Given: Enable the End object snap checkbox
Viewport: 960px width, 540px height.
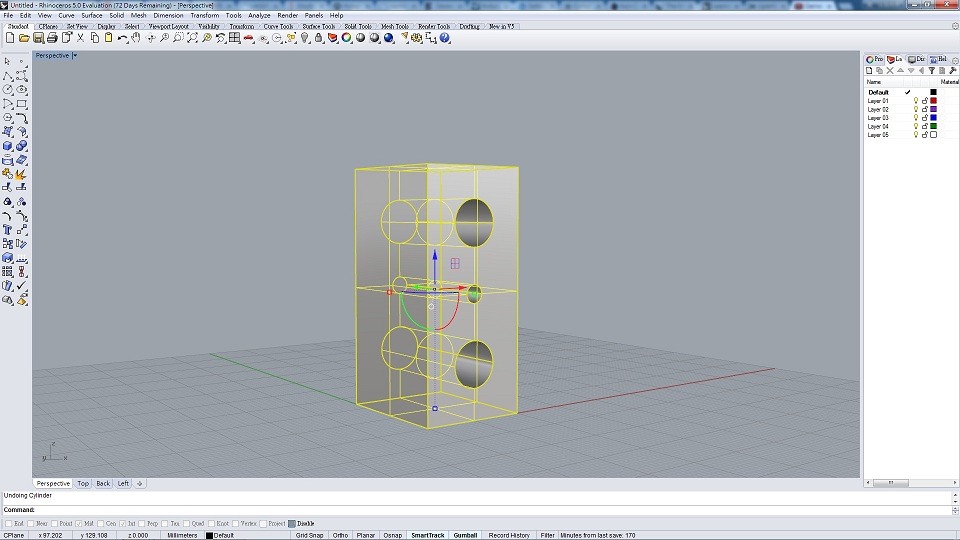Looking at the screenshot, I should [x=9, y=523].
